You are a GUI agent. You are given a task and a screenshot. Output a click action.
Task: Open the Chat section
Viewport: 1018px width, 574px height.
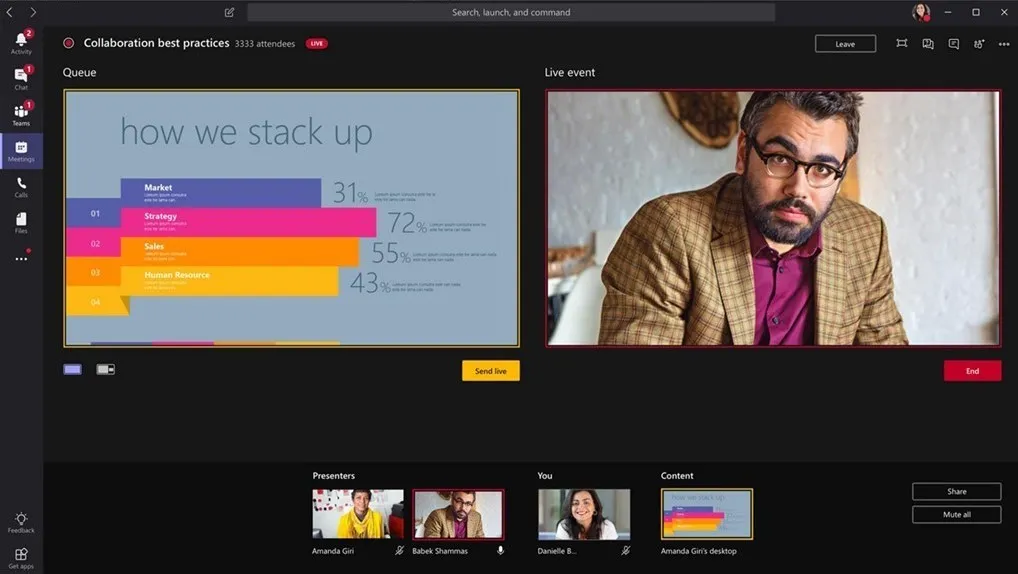tap(21, 79)
